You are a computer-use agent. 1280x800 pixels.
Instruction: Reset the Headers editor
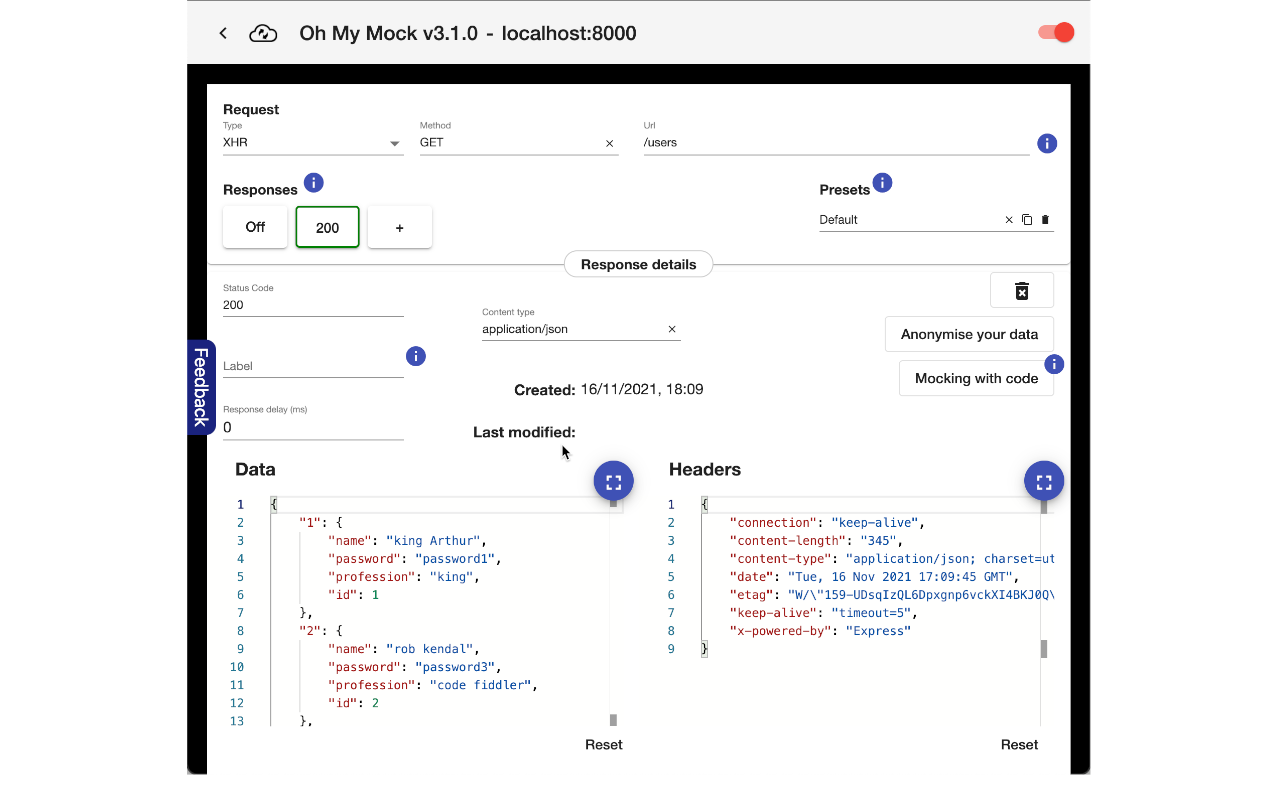coord(1019,744)
